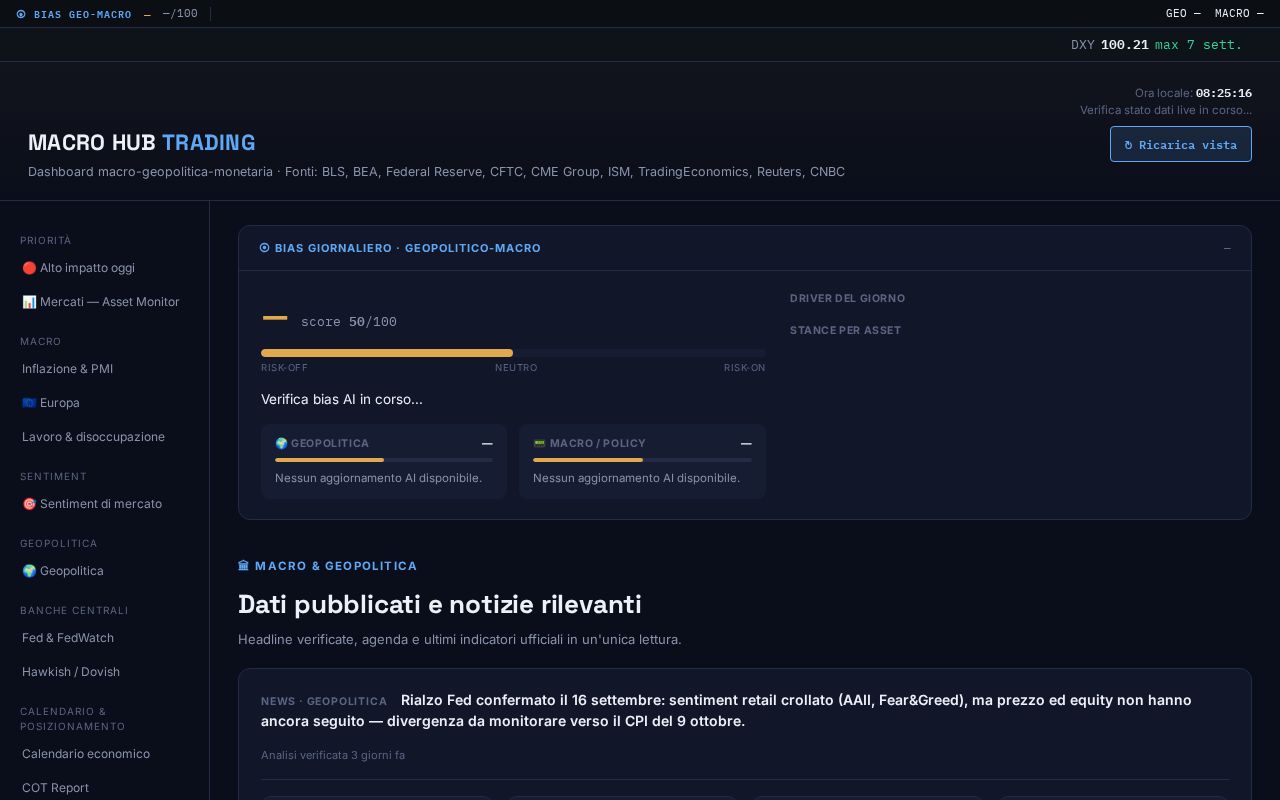Click the MACRO indicator in top bar
Screen dimensions: 1280x800
(x=1239, y=14)
